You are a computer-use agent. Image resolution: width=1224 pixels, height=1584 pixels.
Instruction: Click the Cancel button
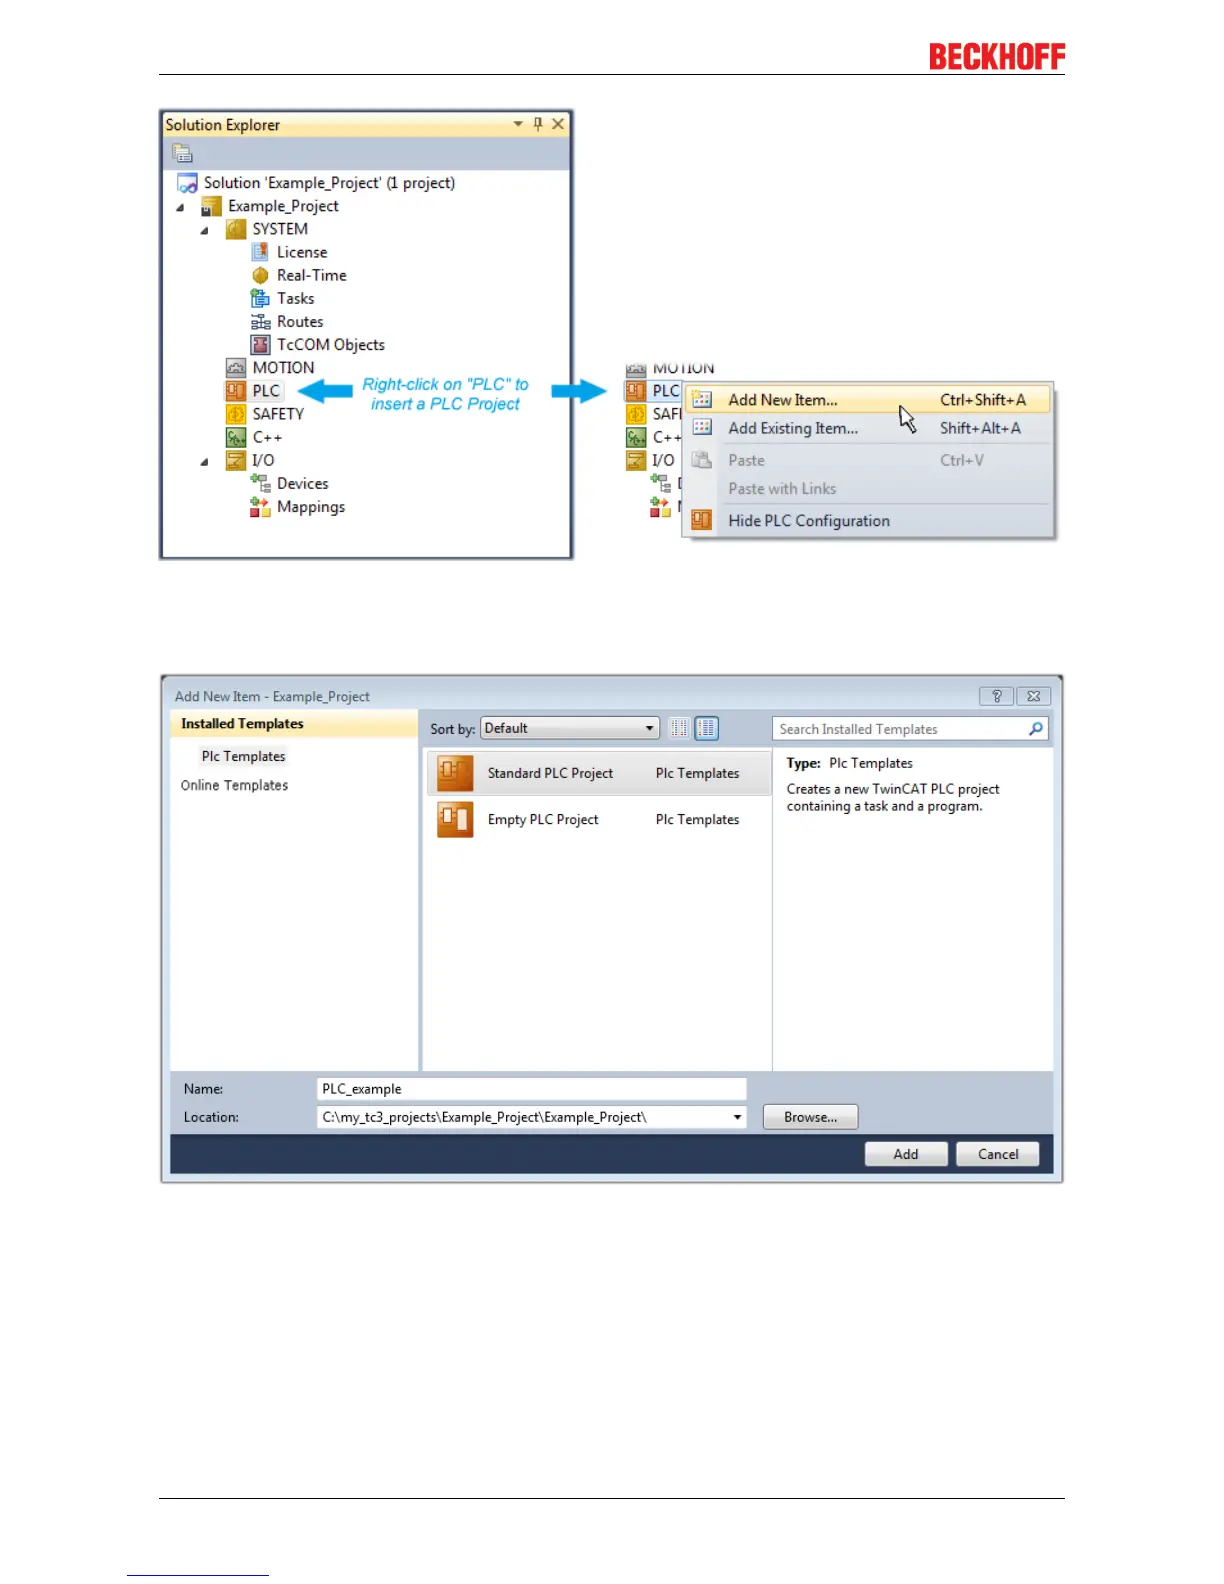coord(998,1154)
